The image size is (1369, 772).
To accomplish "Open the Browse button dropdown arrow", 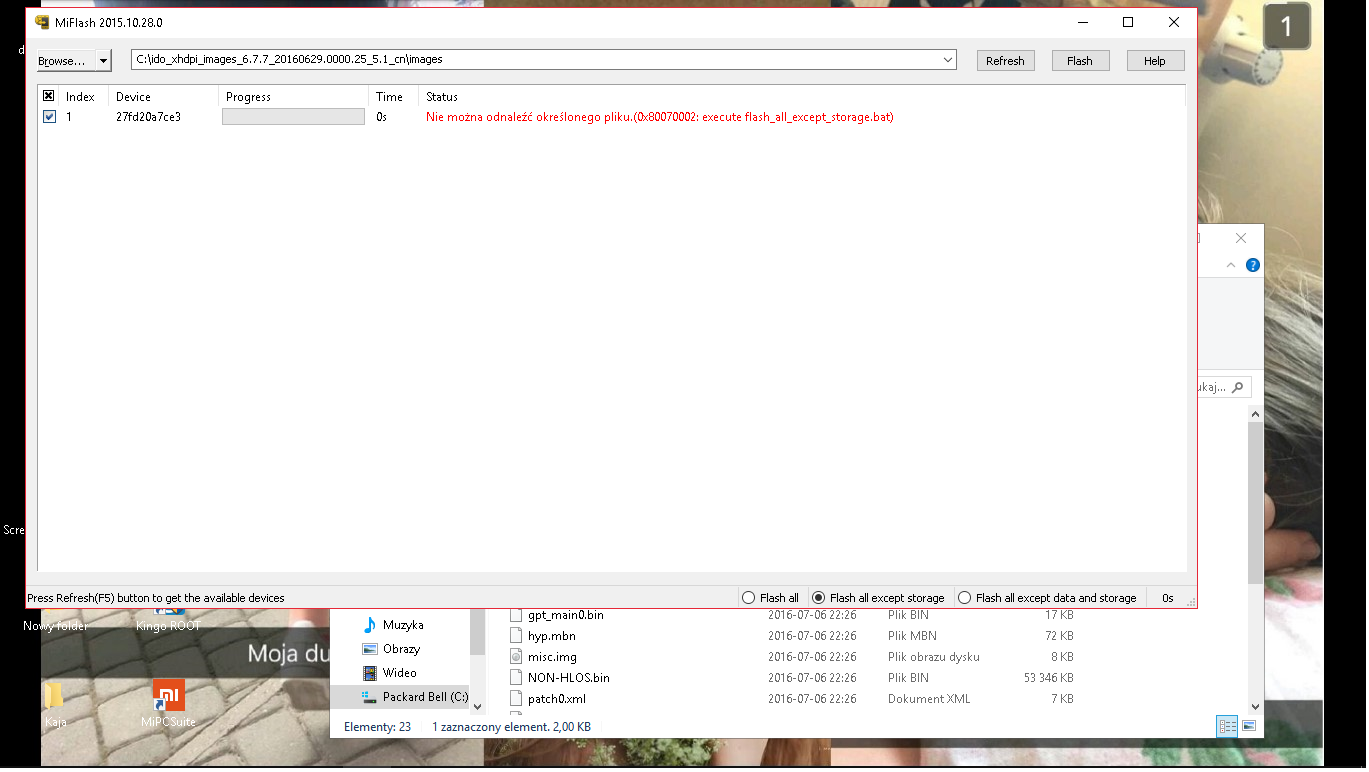I will (x=104, y=61).
